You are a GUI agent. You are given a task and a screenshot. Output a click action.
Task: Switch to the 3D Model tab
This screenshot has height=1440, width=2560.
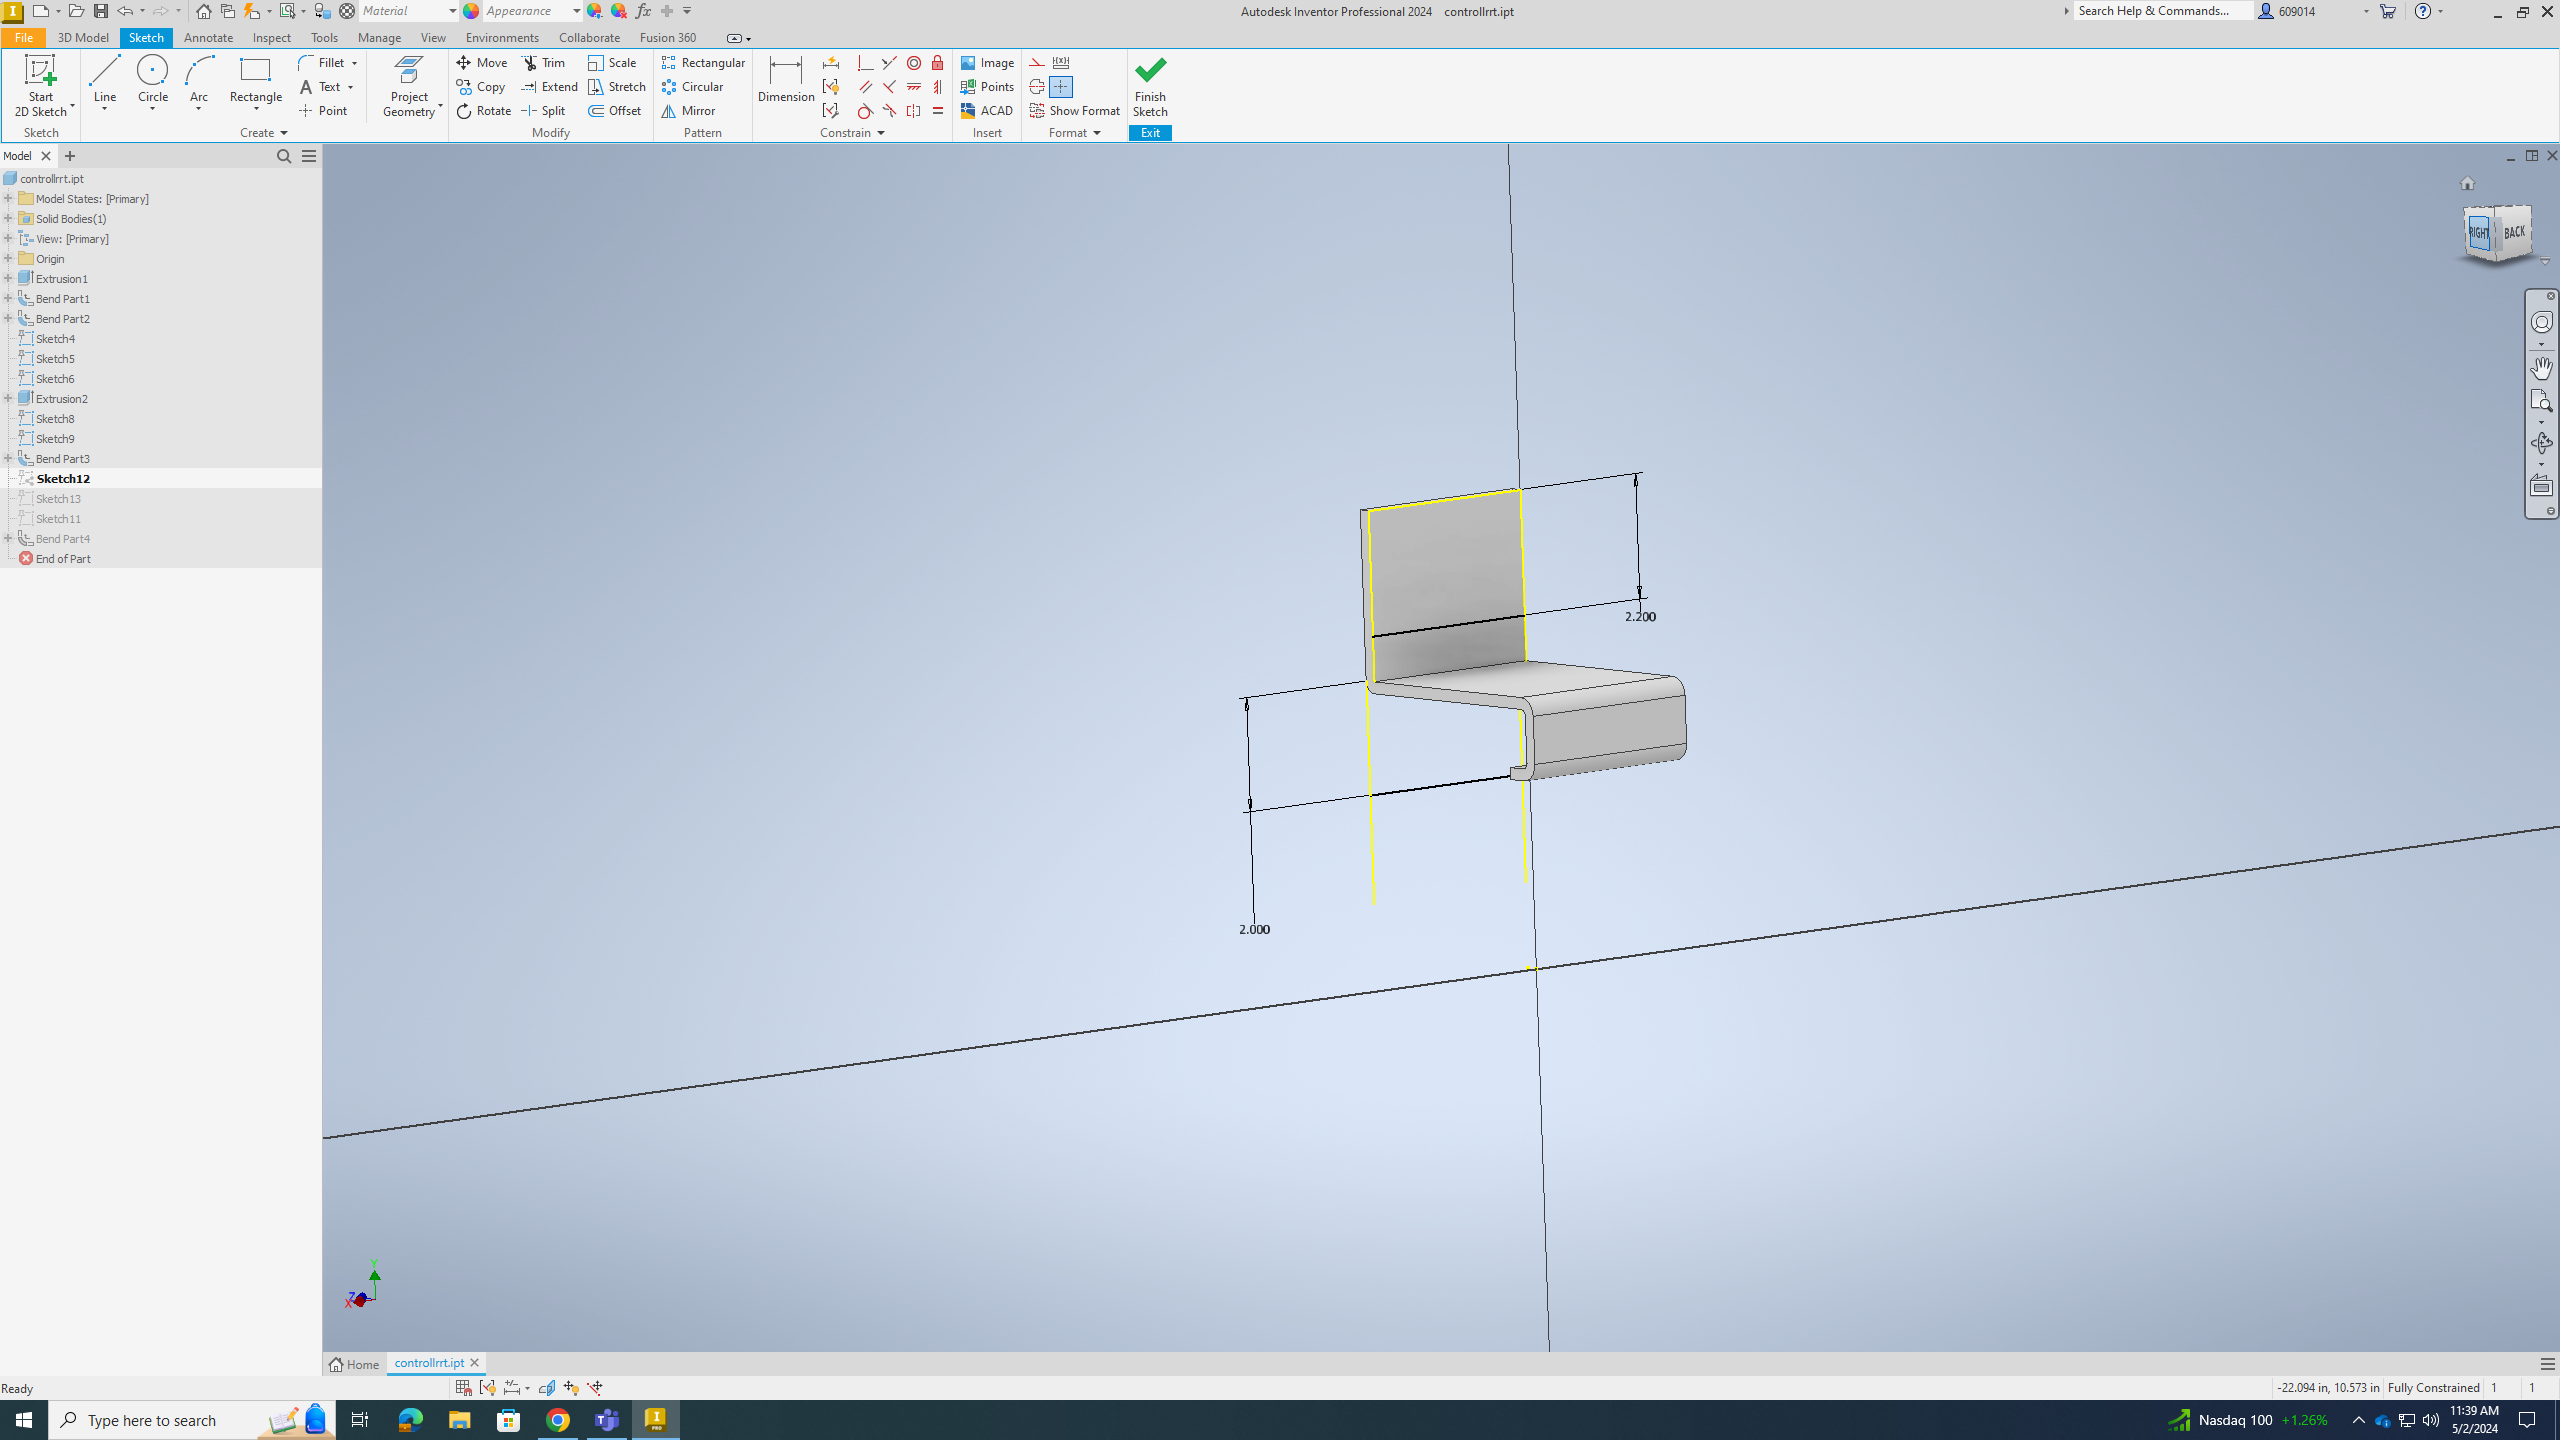click(83, 38)
